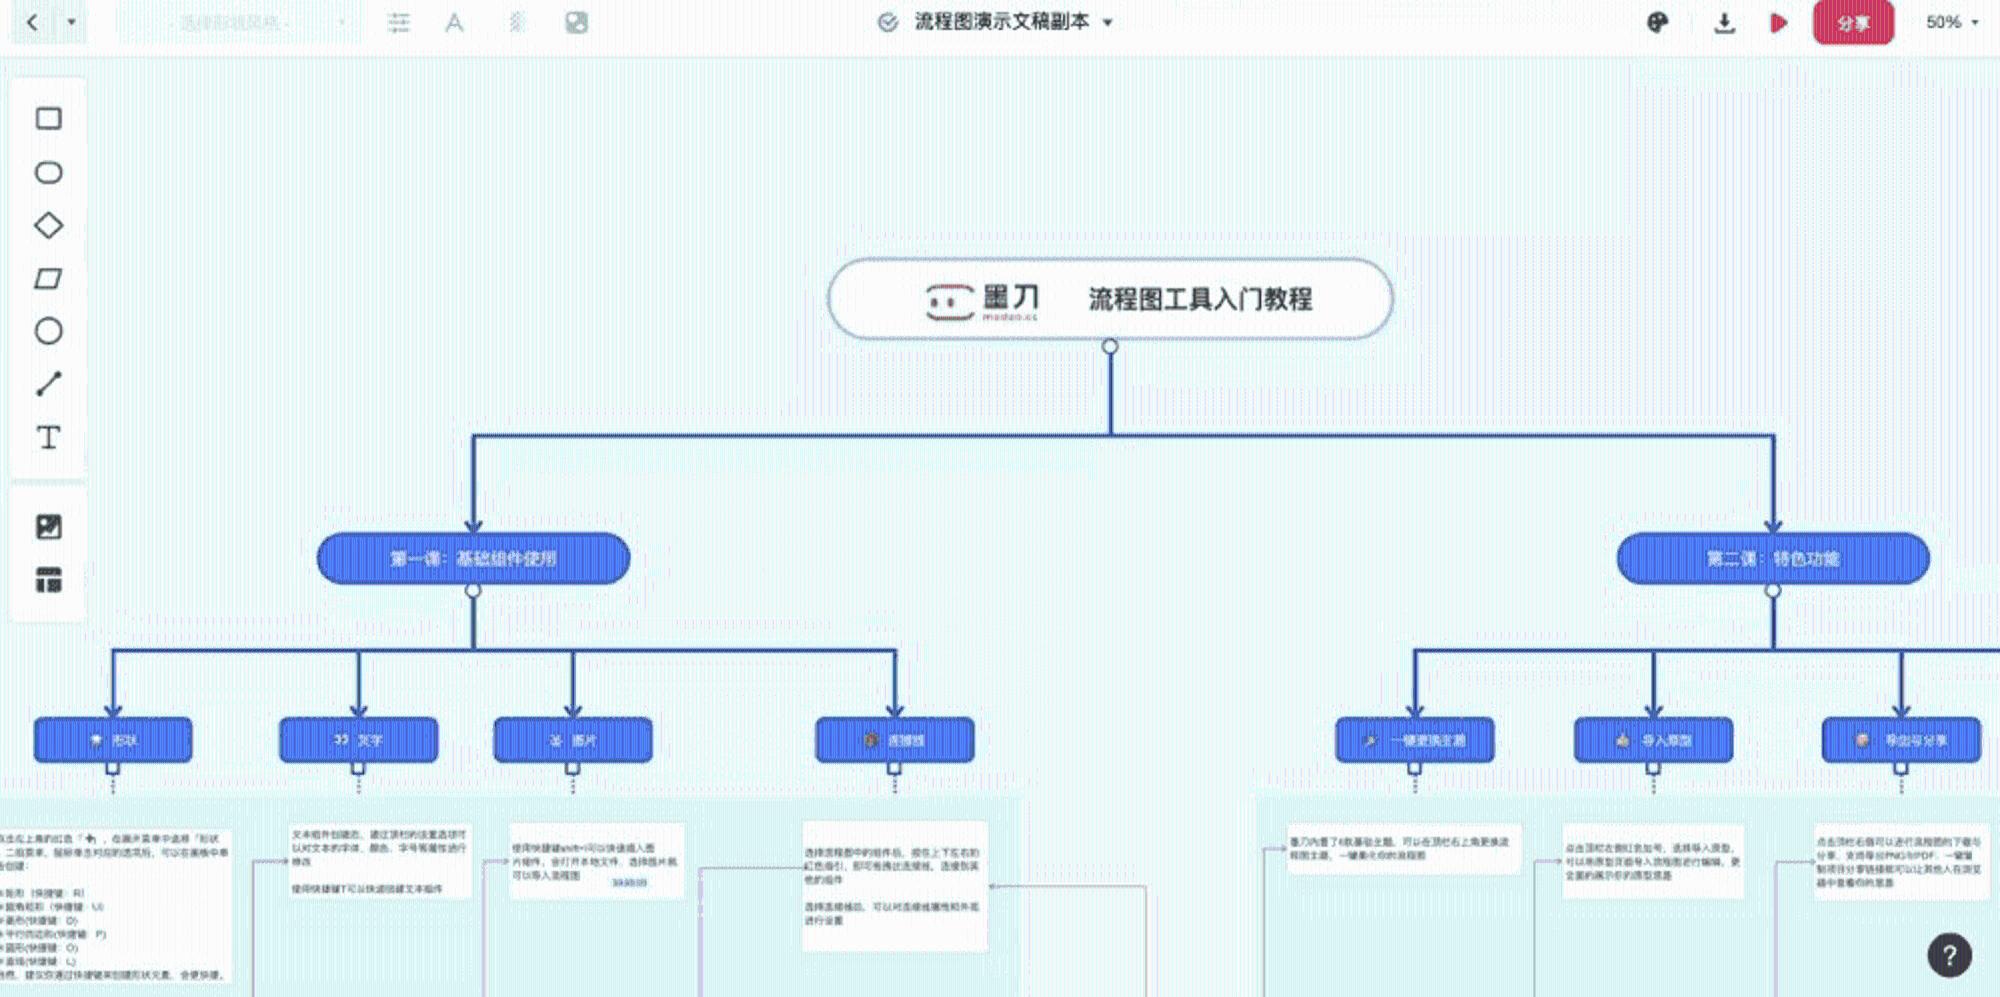This screenshot has width=2000, height=997.
Task: Click the description note under 一键更换主题 node
Action: pyautogui.click(x=1403, y=849)
